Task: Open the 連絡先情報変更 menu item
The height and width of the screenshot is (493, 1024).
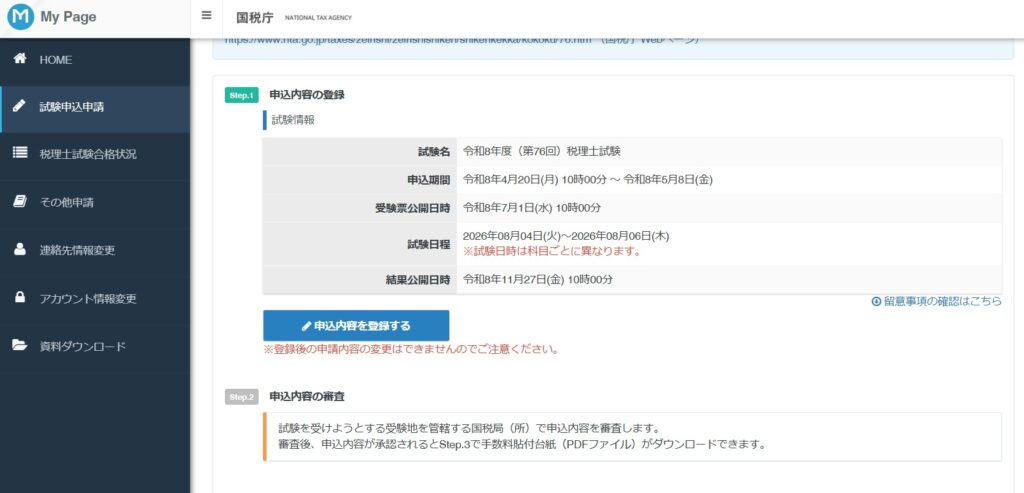Action: (90, 250)
